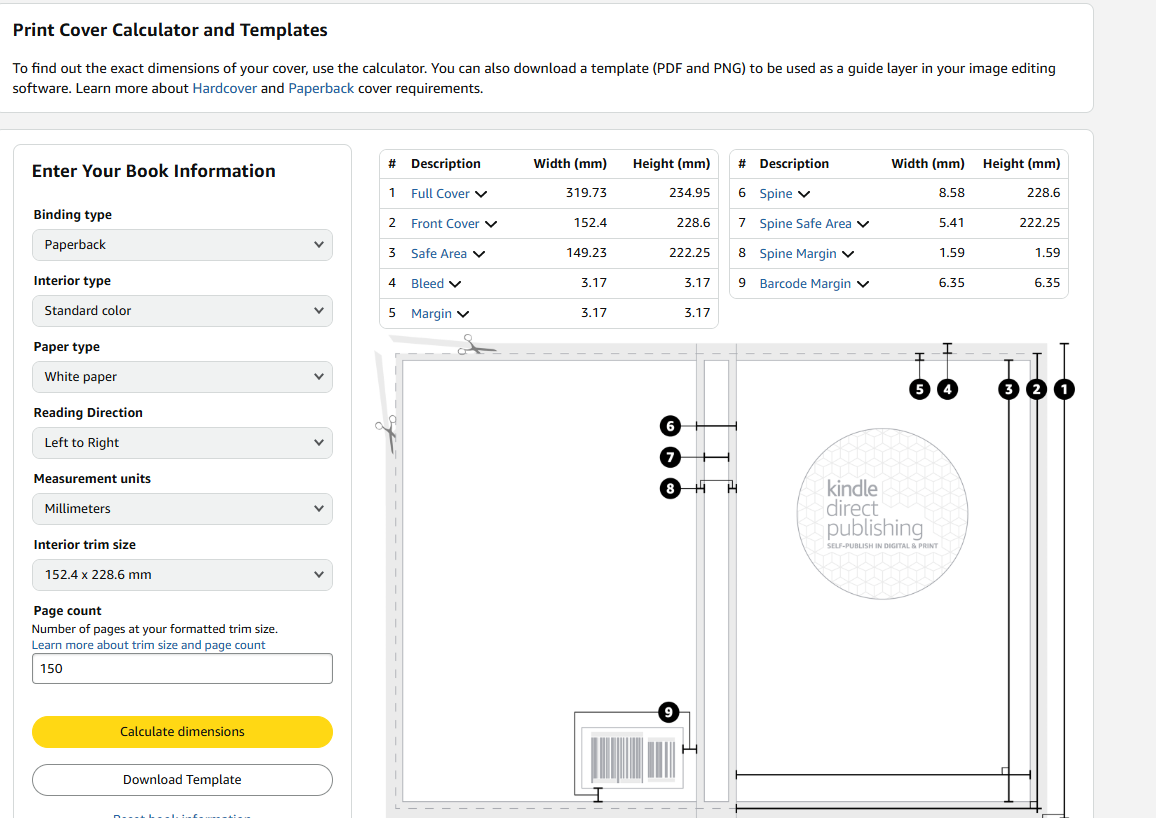Open the Hardcover requirements link
This screenshot has height=818, width=1156.
[224, 88]
